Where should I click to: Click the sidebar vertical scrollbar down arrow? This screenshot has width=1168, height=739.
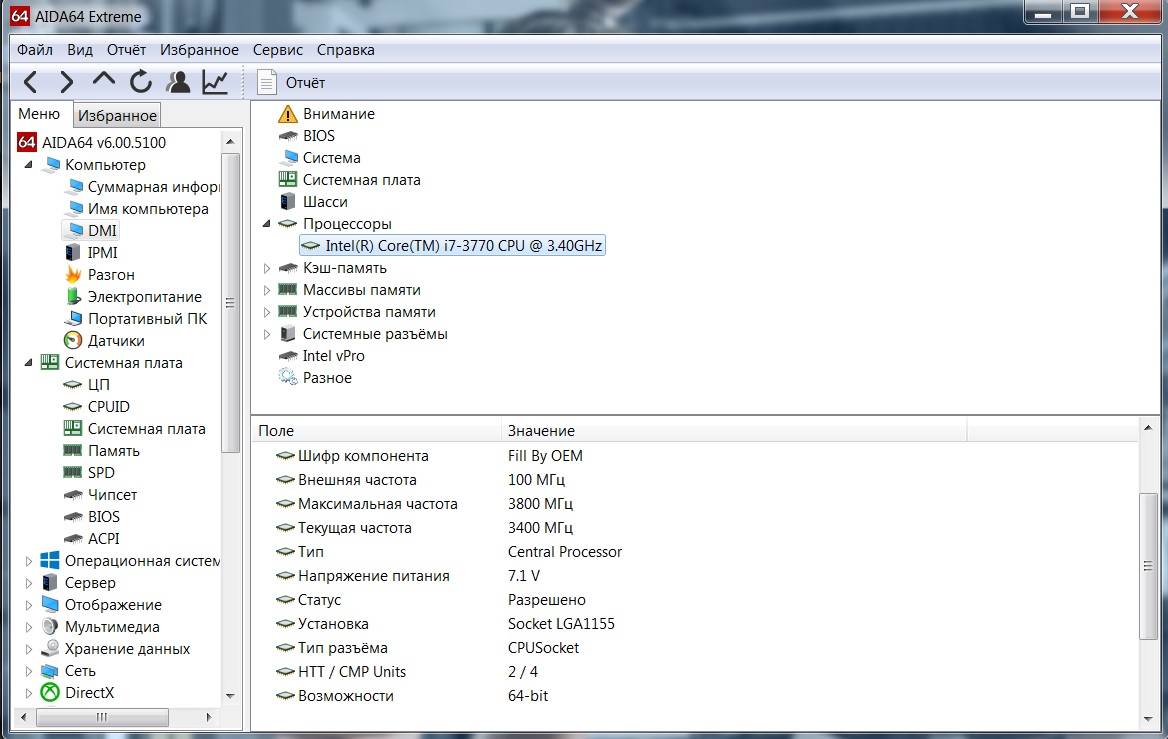(x=230, y=695)
